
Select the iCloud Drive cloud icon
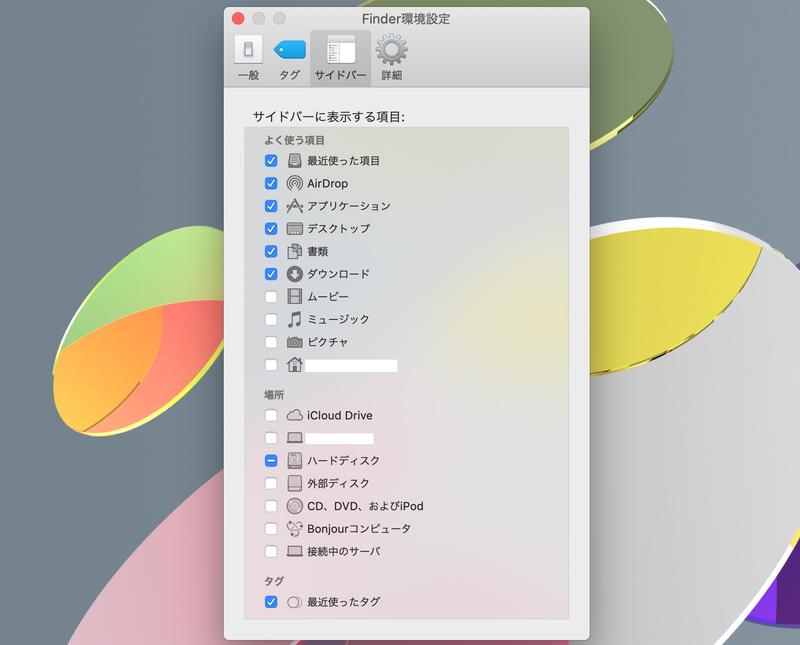pos(294,415)
